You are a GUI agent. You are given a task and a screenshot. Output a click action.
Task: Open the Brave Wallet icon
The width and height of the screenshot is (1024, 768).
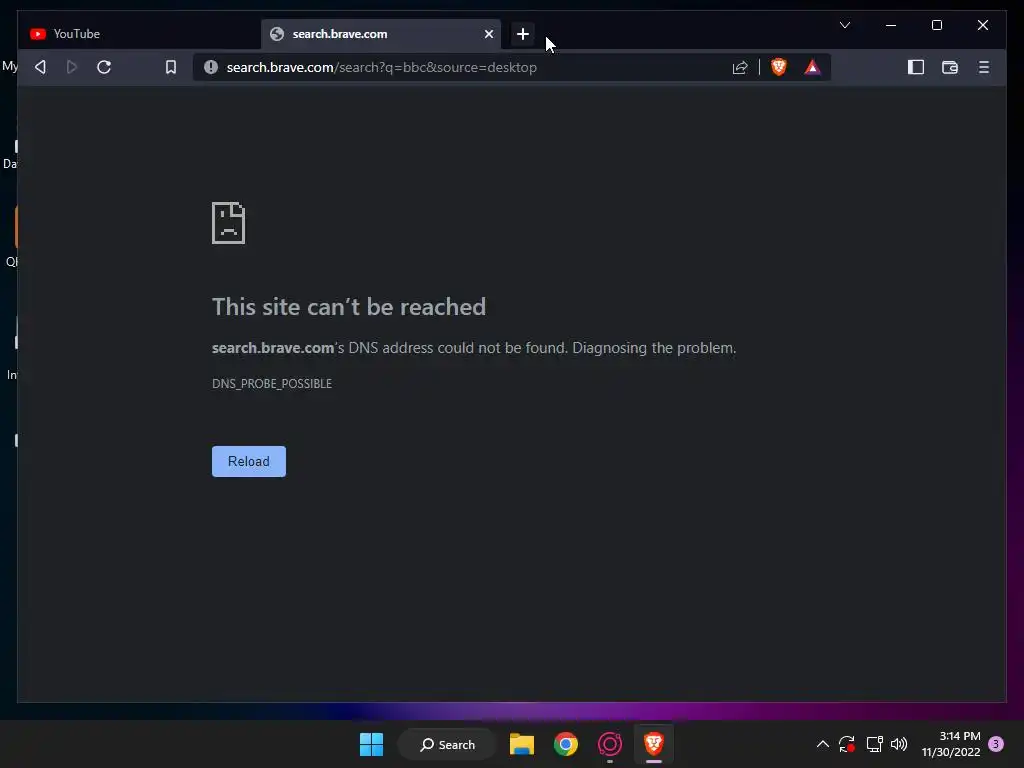(x=950, y=67)
